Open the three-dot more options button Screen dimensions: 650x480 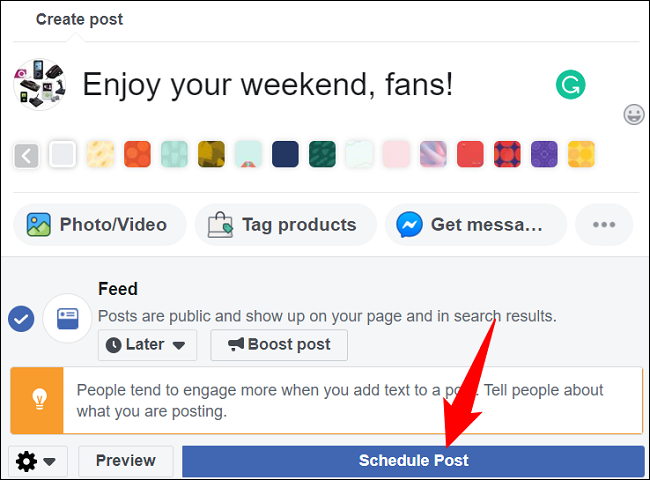604,225
